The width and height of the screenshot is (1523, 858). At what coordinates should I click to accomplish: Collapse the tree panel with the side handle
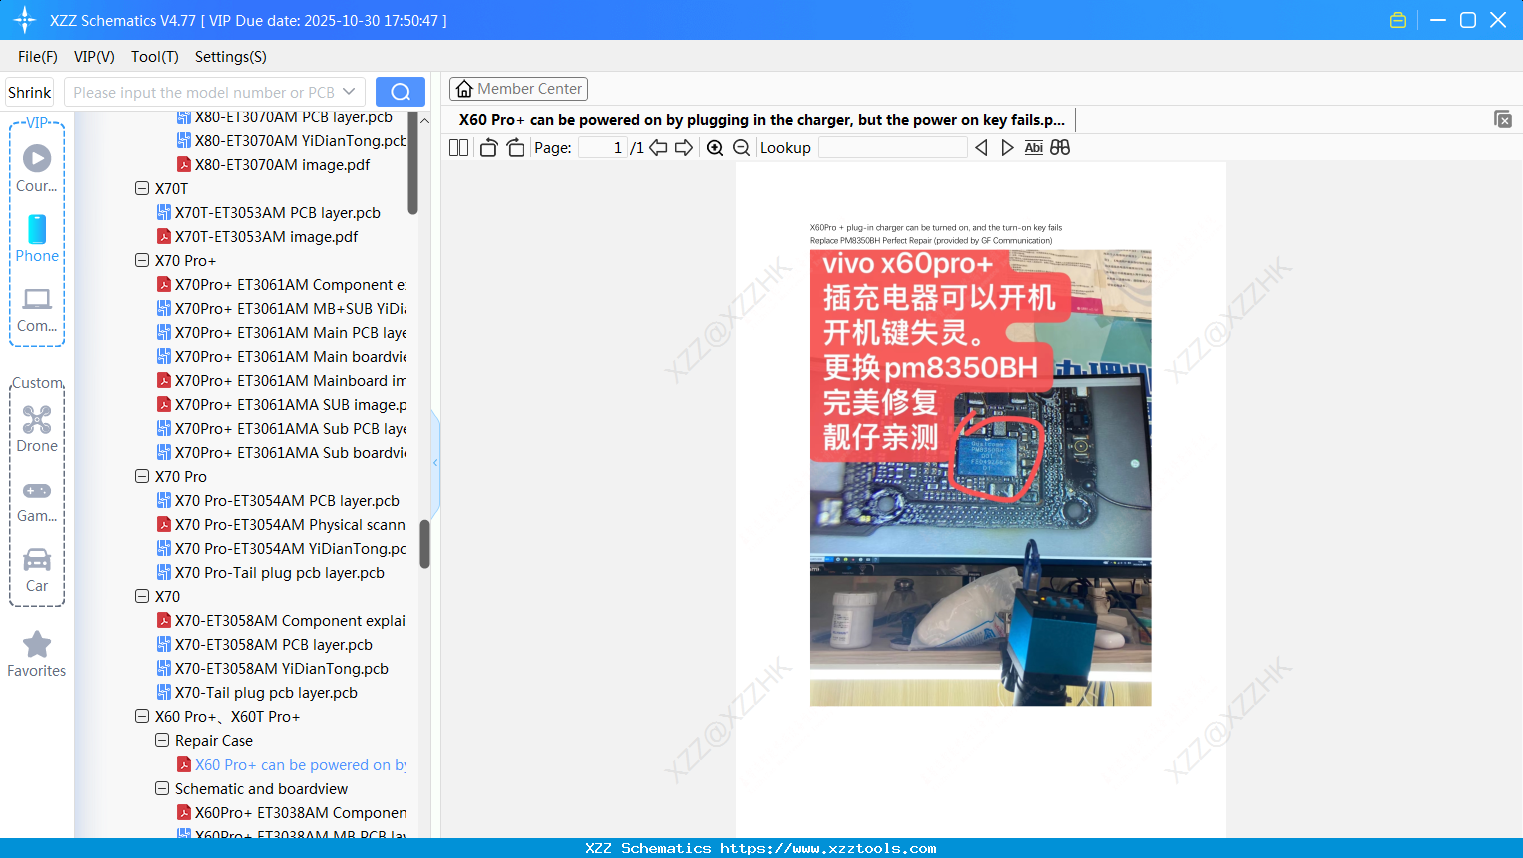(435, 462)
